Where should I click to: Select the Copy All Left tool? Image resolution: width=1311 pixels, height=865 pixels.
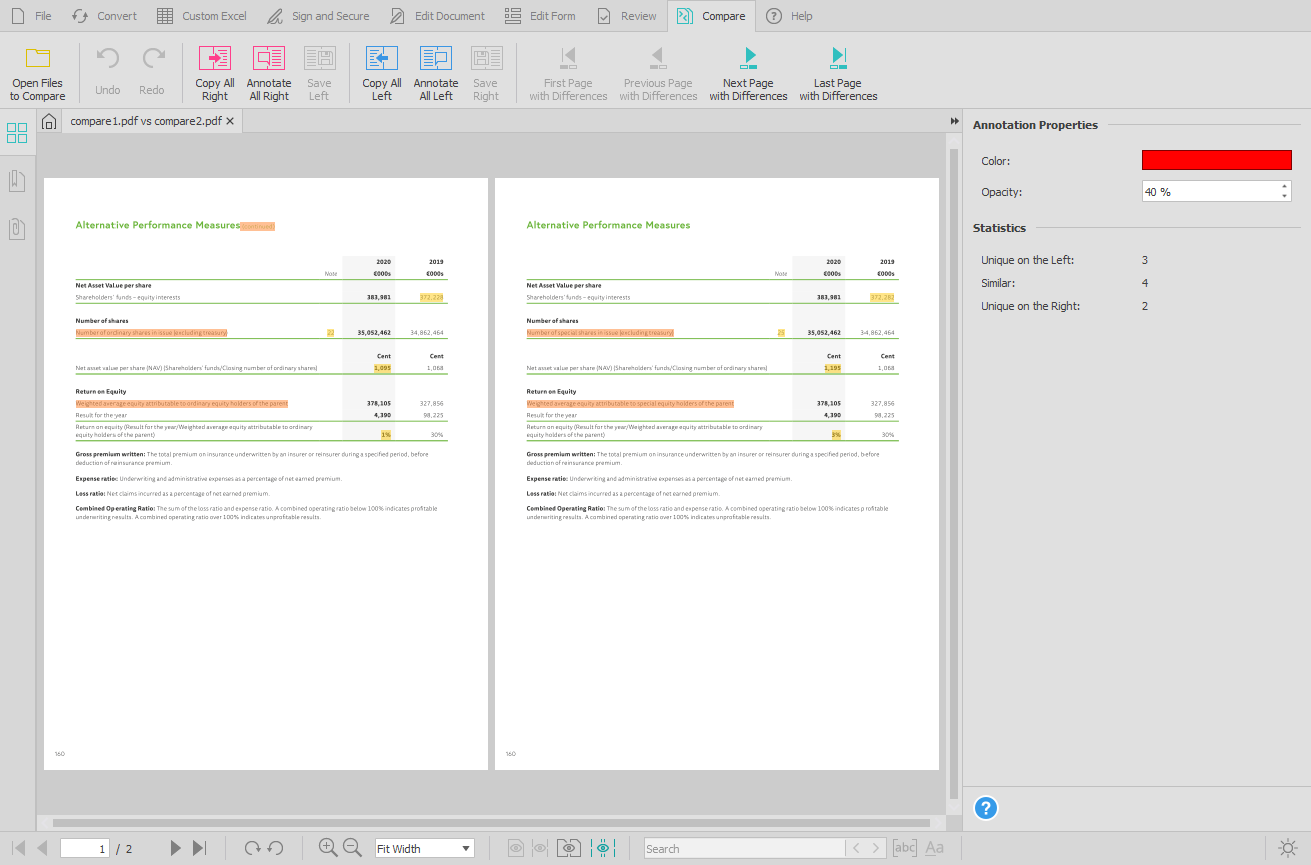click(381, 71)
